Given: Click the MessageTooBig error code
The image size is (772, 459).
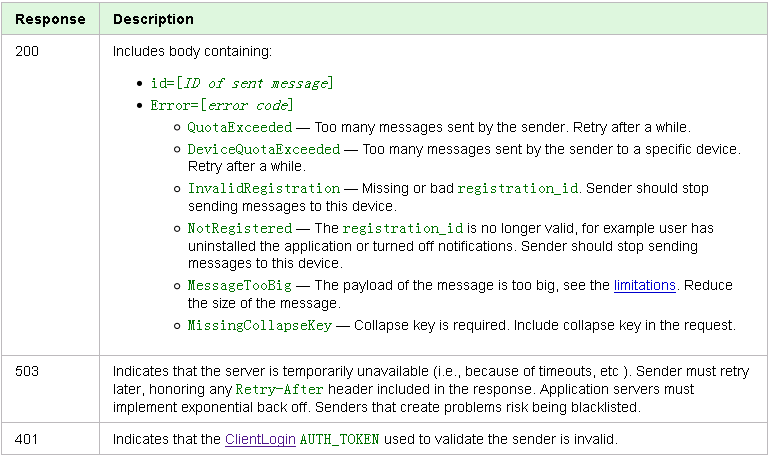Looking at the screenshot, I should pyautogui.click(x=240, y=286).
